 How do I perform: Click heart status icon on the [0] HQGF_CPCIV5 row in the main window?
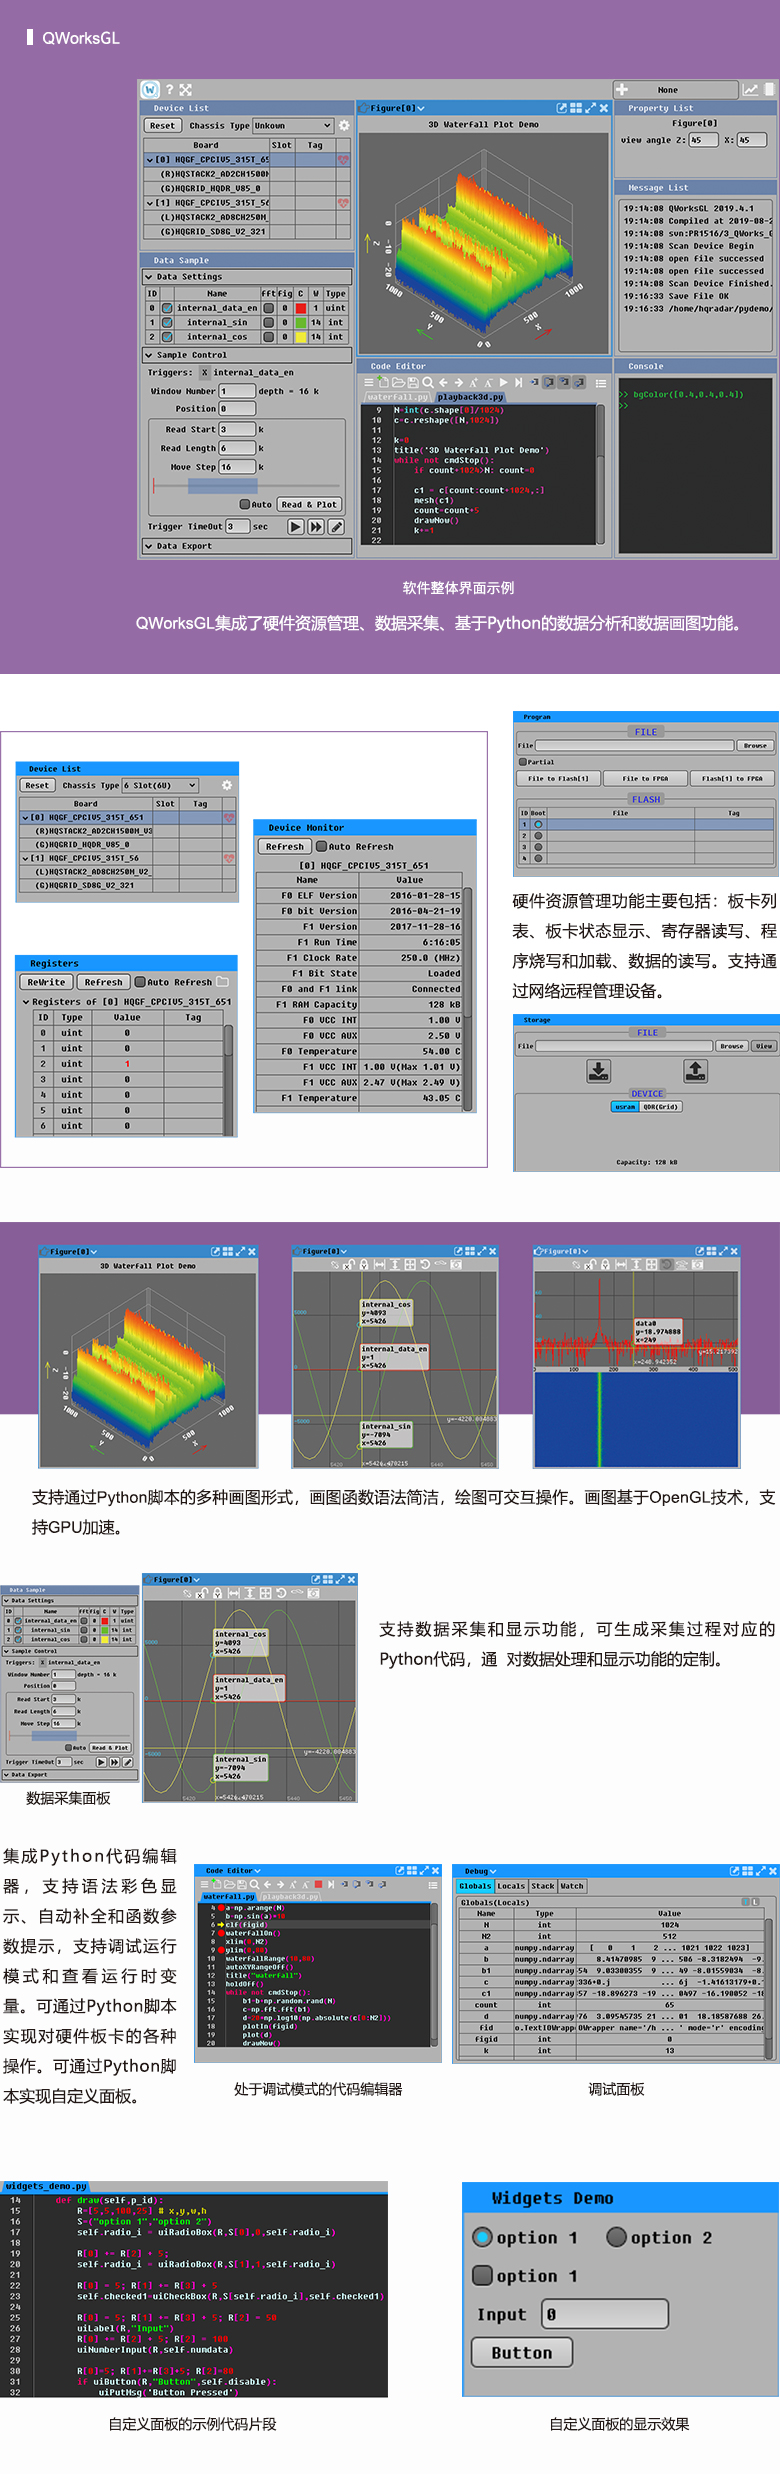click(x=344, y=159)
